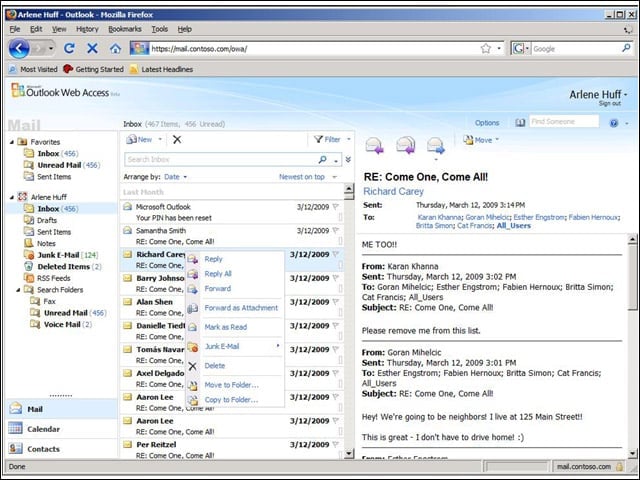
Task: Click the Google search magnifier icon
Action: 626,48
